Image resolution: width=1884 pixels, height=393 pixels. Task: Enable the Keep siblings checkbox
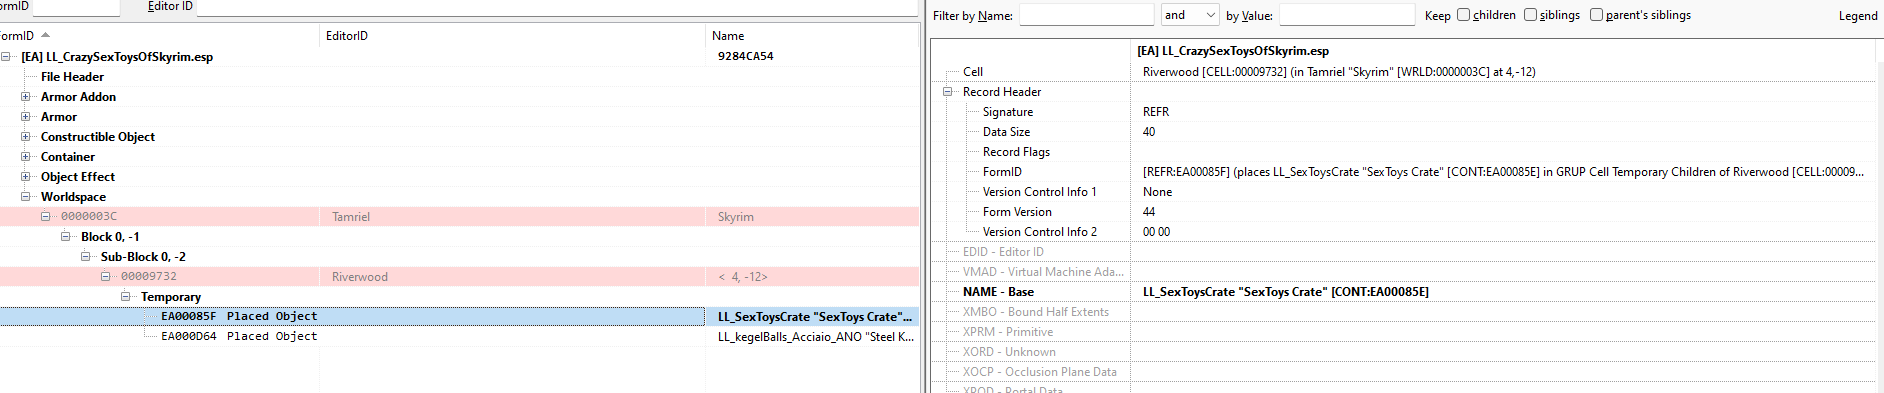point(1530,15)
